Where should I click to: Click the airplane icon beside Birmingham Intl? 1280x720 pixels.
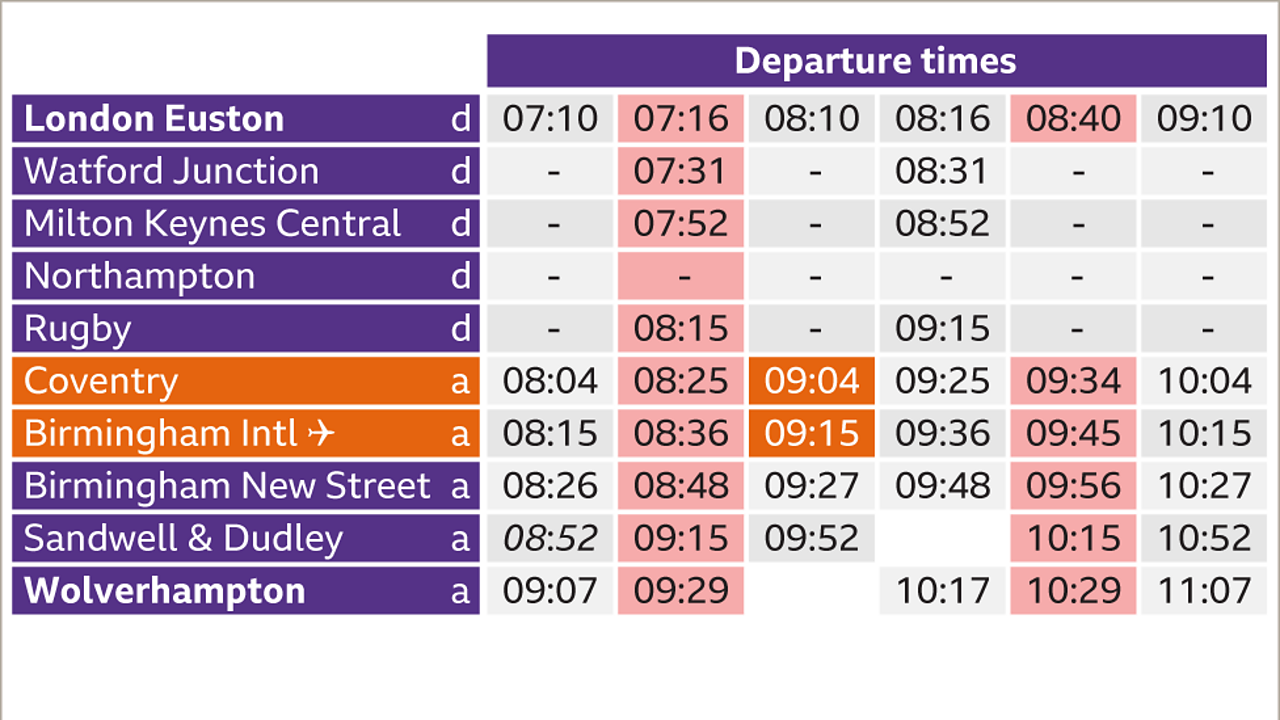319,433
